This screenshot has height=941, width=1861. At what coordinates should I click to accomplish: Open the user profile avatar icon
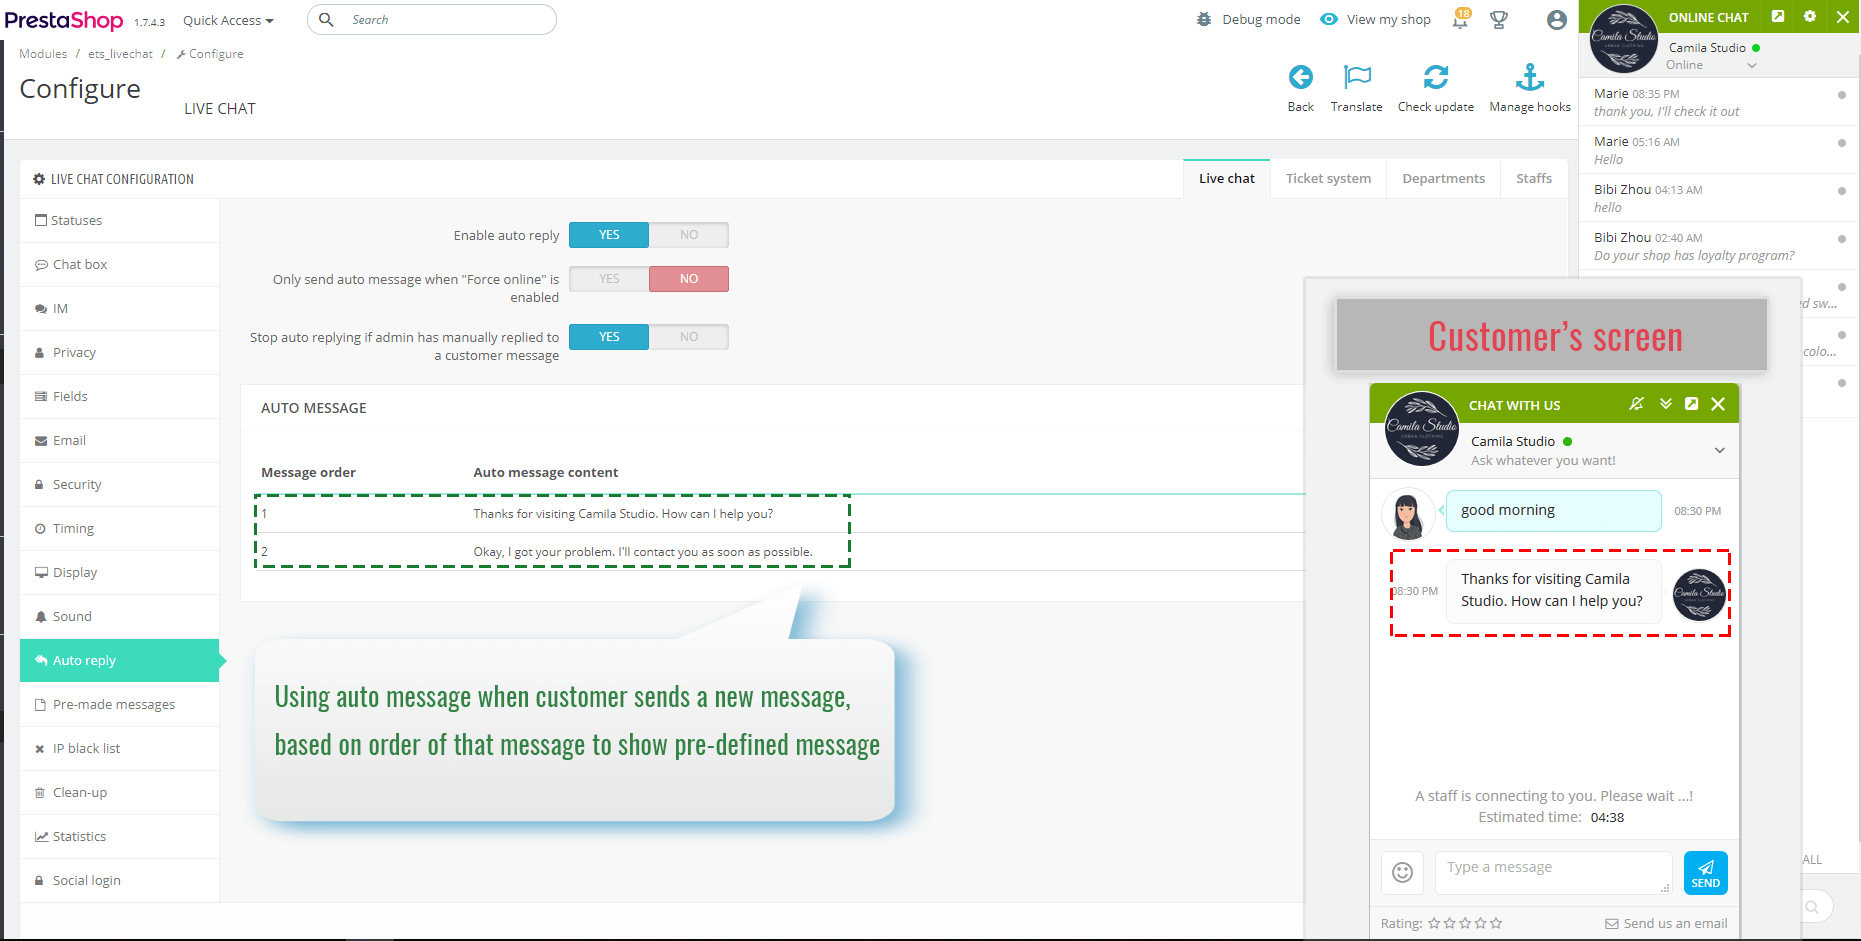[1556, 20]
